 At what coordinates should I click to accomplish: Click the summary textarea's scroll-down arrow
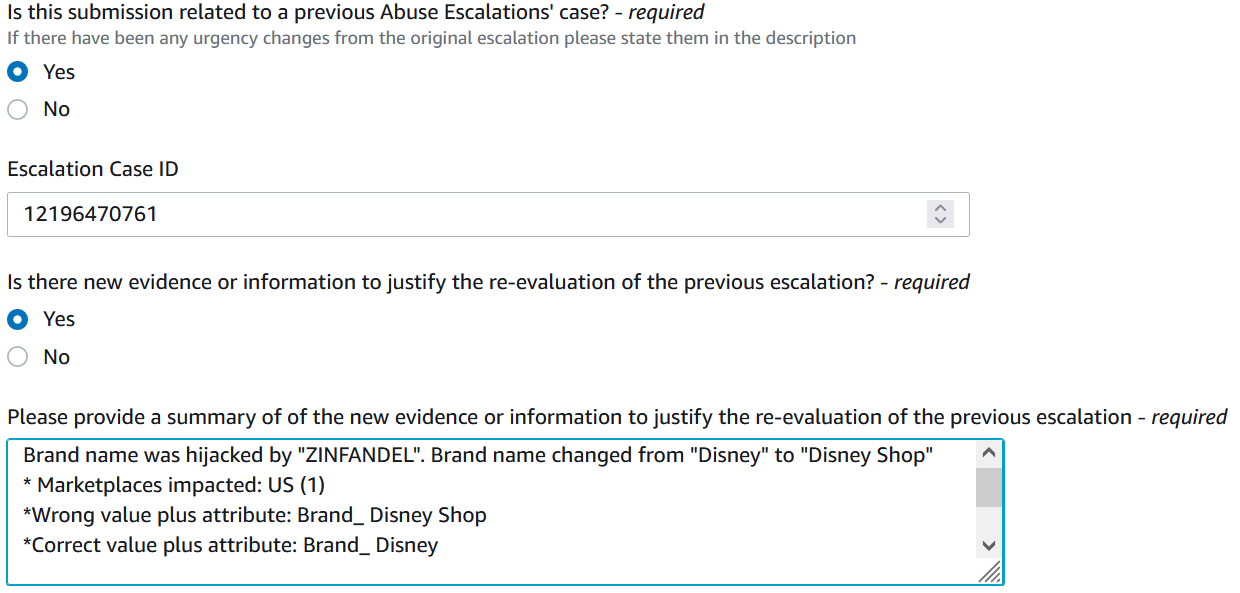click(x=989, y=545)
